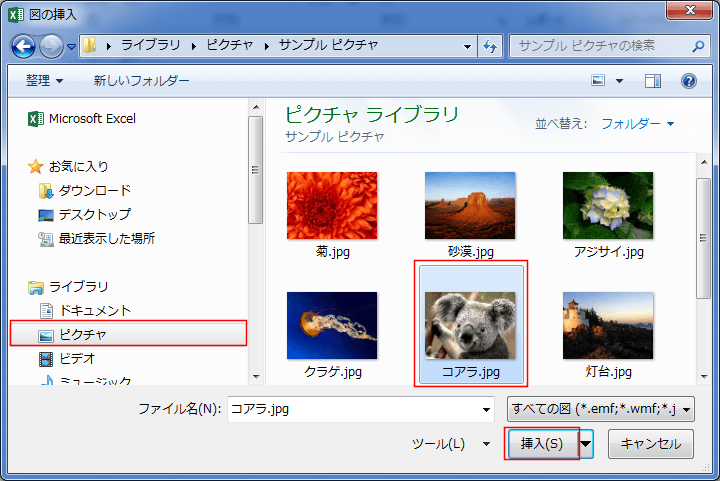The height and width of the screenshot is (481, 720).
Task: Open ビデオ library
Action: point(77,358)
